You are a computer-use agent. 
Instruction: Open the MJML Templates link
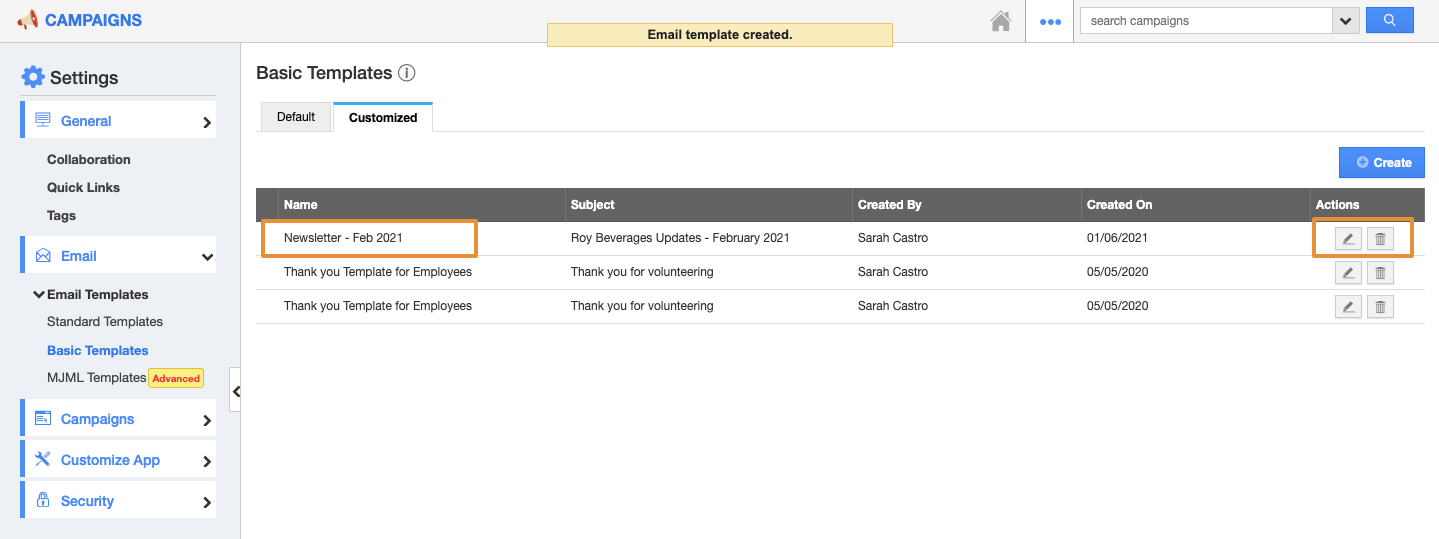tap(96, 378)
